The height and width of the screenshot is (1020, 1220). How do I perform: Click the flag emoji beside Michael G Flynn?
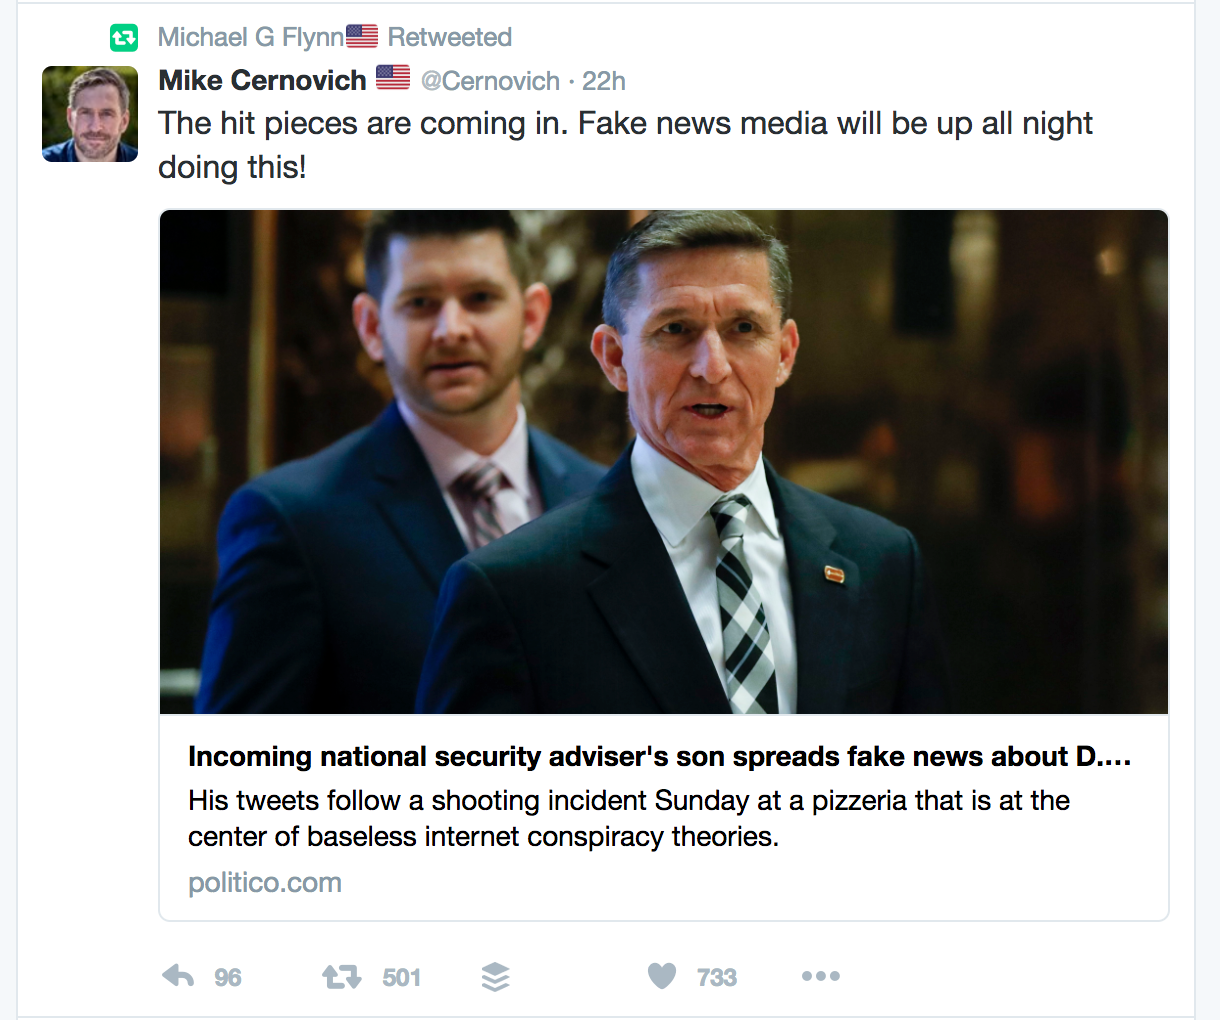click(362, 36)
